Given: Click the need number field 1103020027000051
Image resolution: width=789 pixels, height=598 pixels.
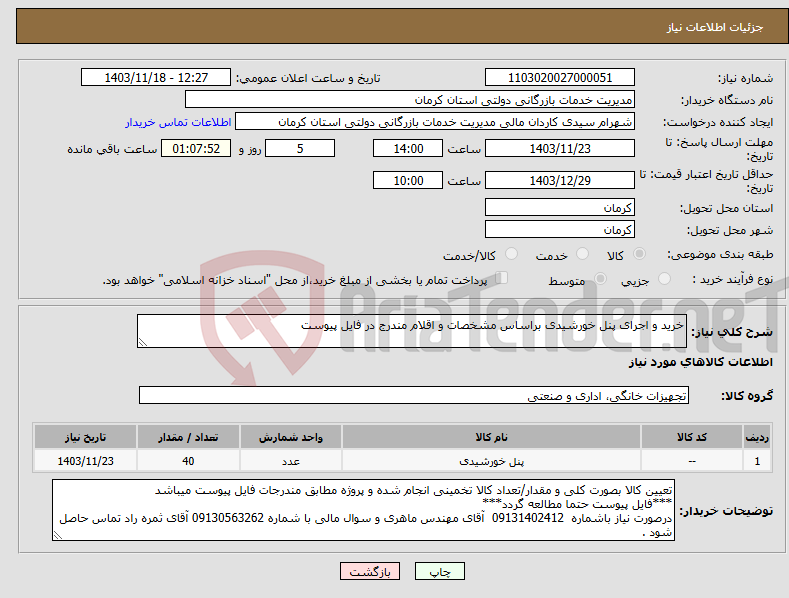Looking at the screenshot, I should [x=560, y=78].
